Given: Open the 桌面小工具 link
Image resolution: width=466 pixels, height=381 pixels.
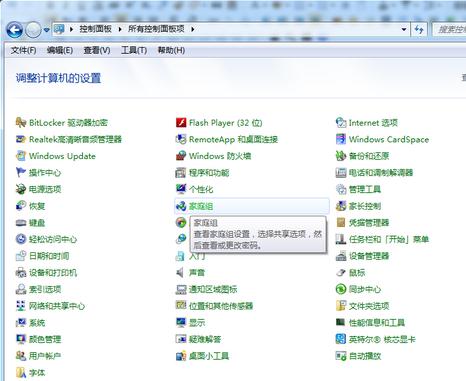Looking at the screenshot, I should click(x=209, y=356).
